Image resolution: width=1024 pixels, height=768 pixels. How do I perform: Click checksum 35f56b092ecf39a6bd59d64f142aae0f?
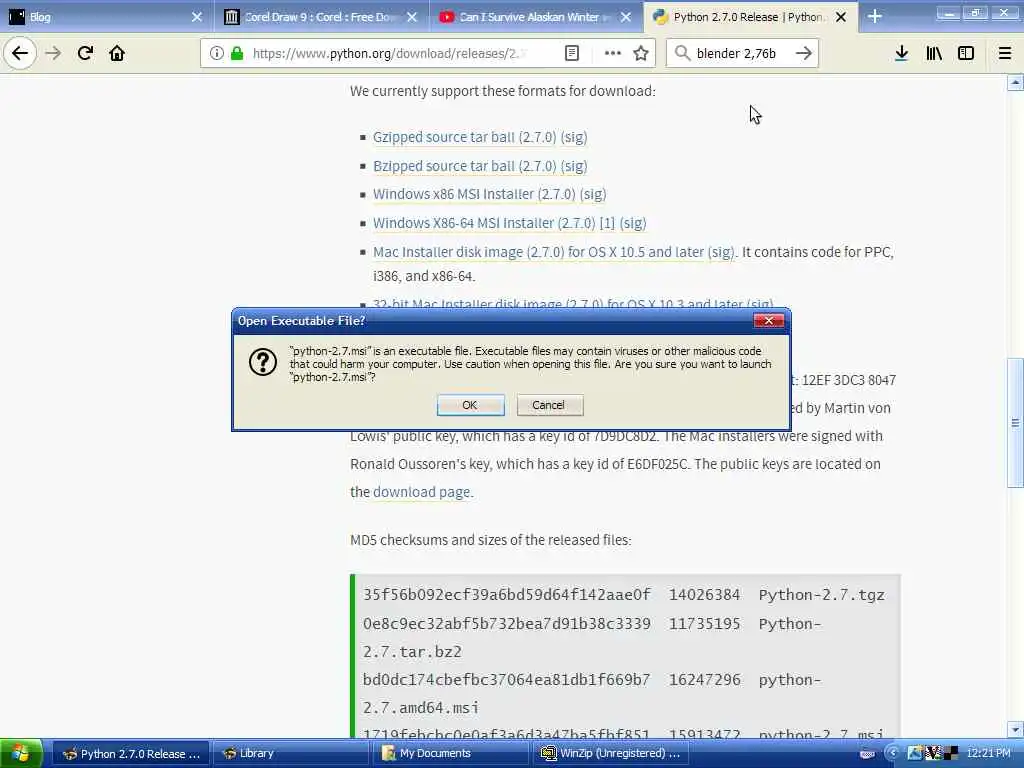[x=507, y=595]
